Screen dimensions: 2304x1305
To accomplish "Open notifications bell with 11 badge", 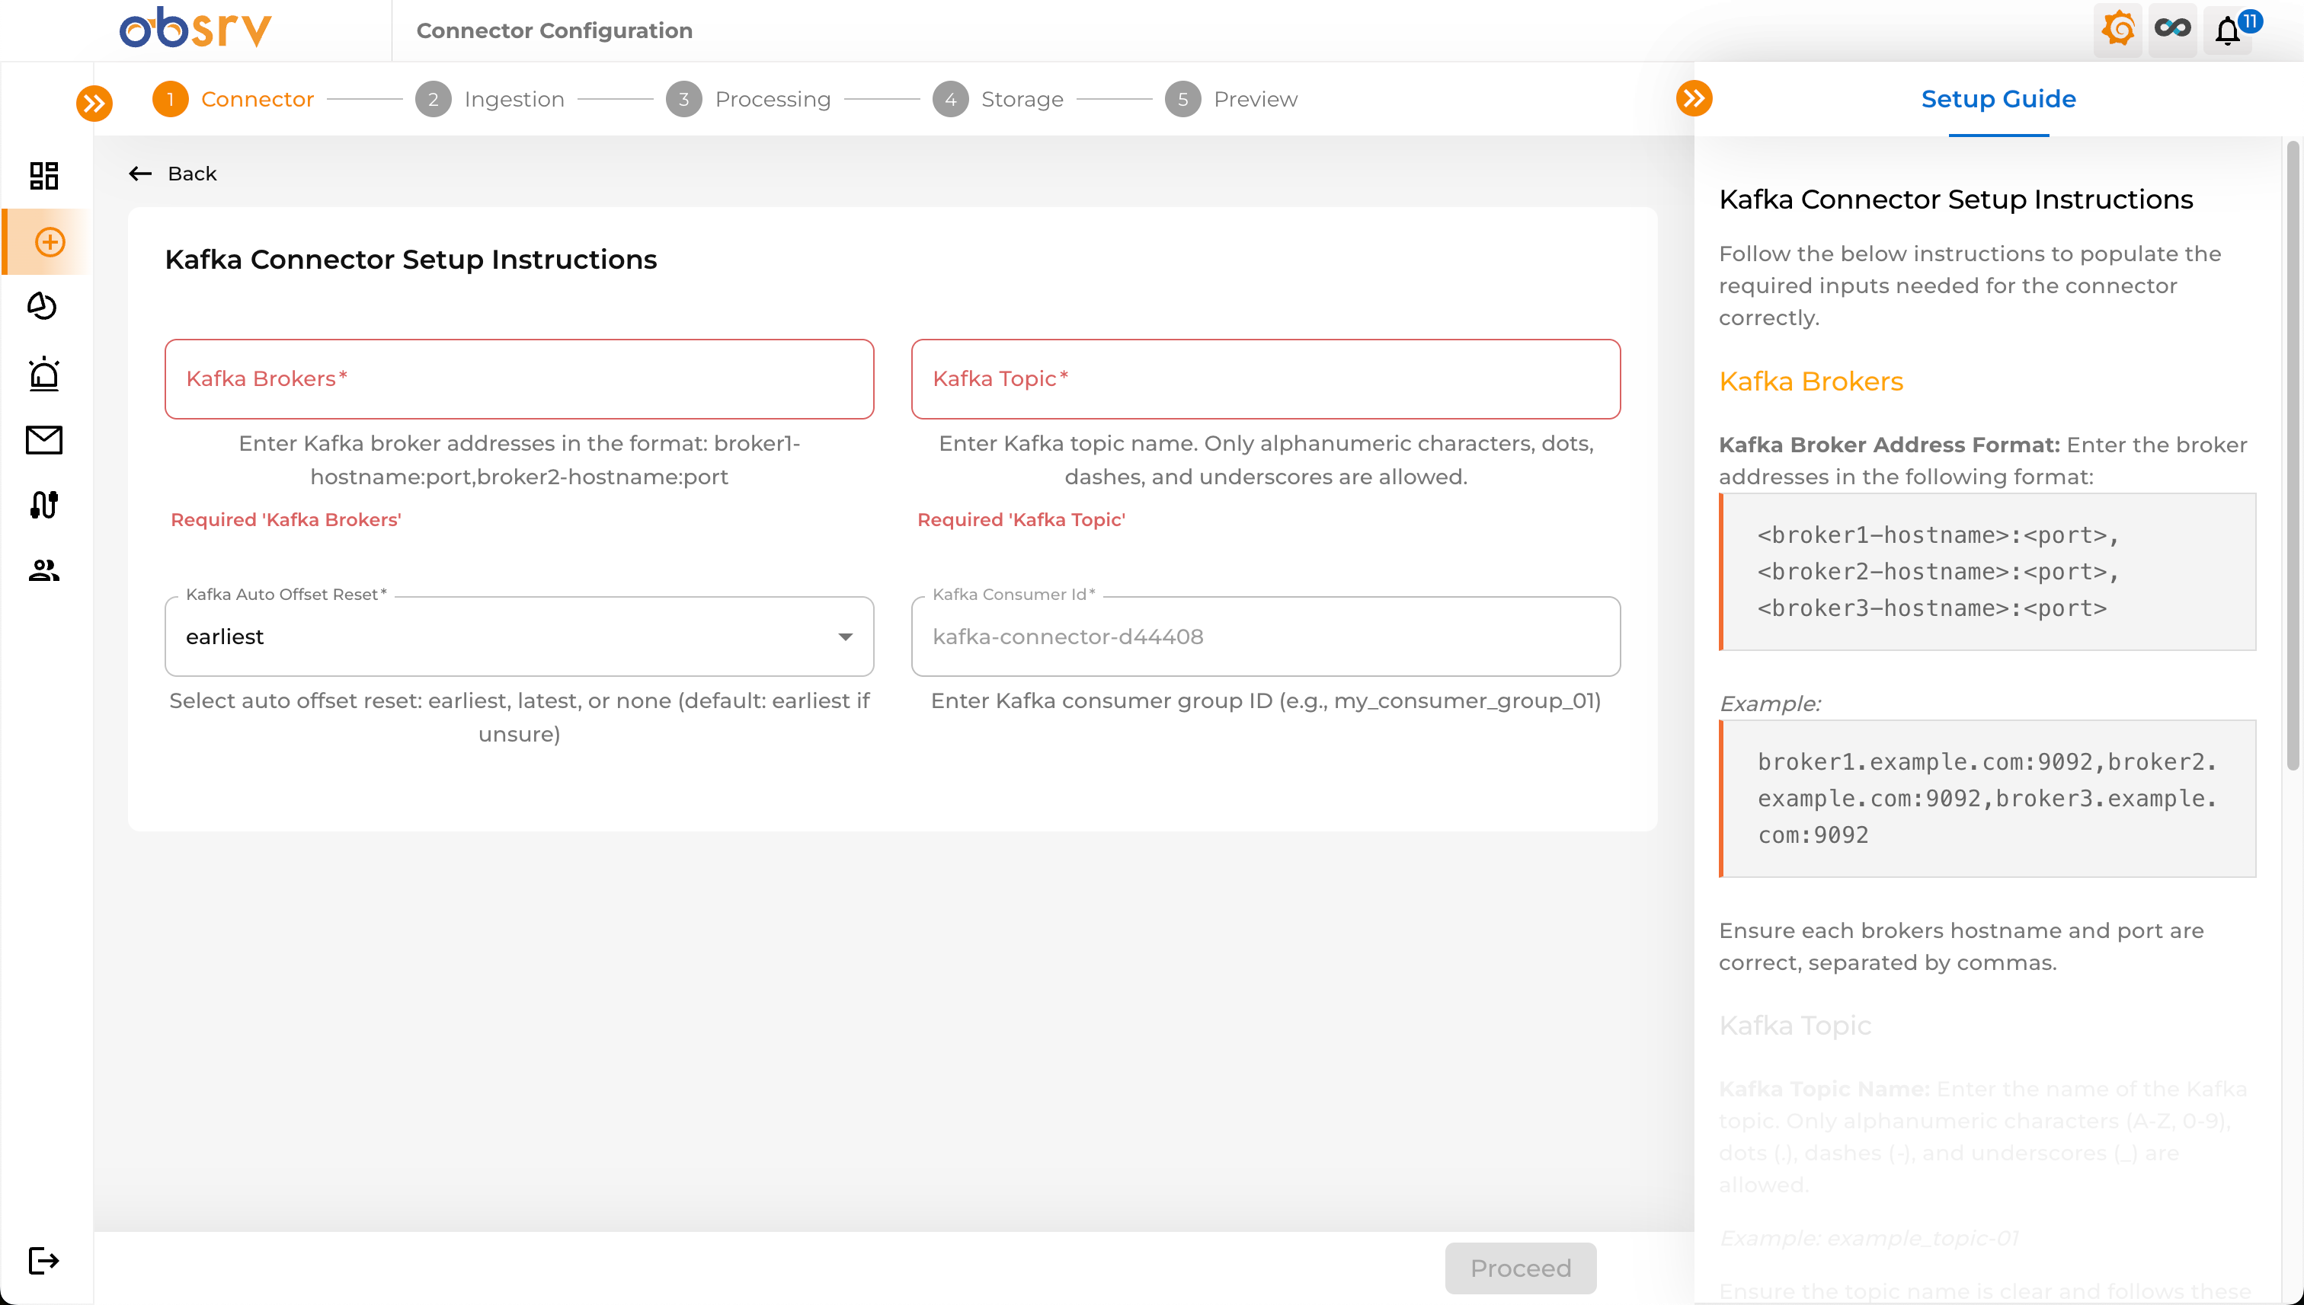I will (2230, 30).
